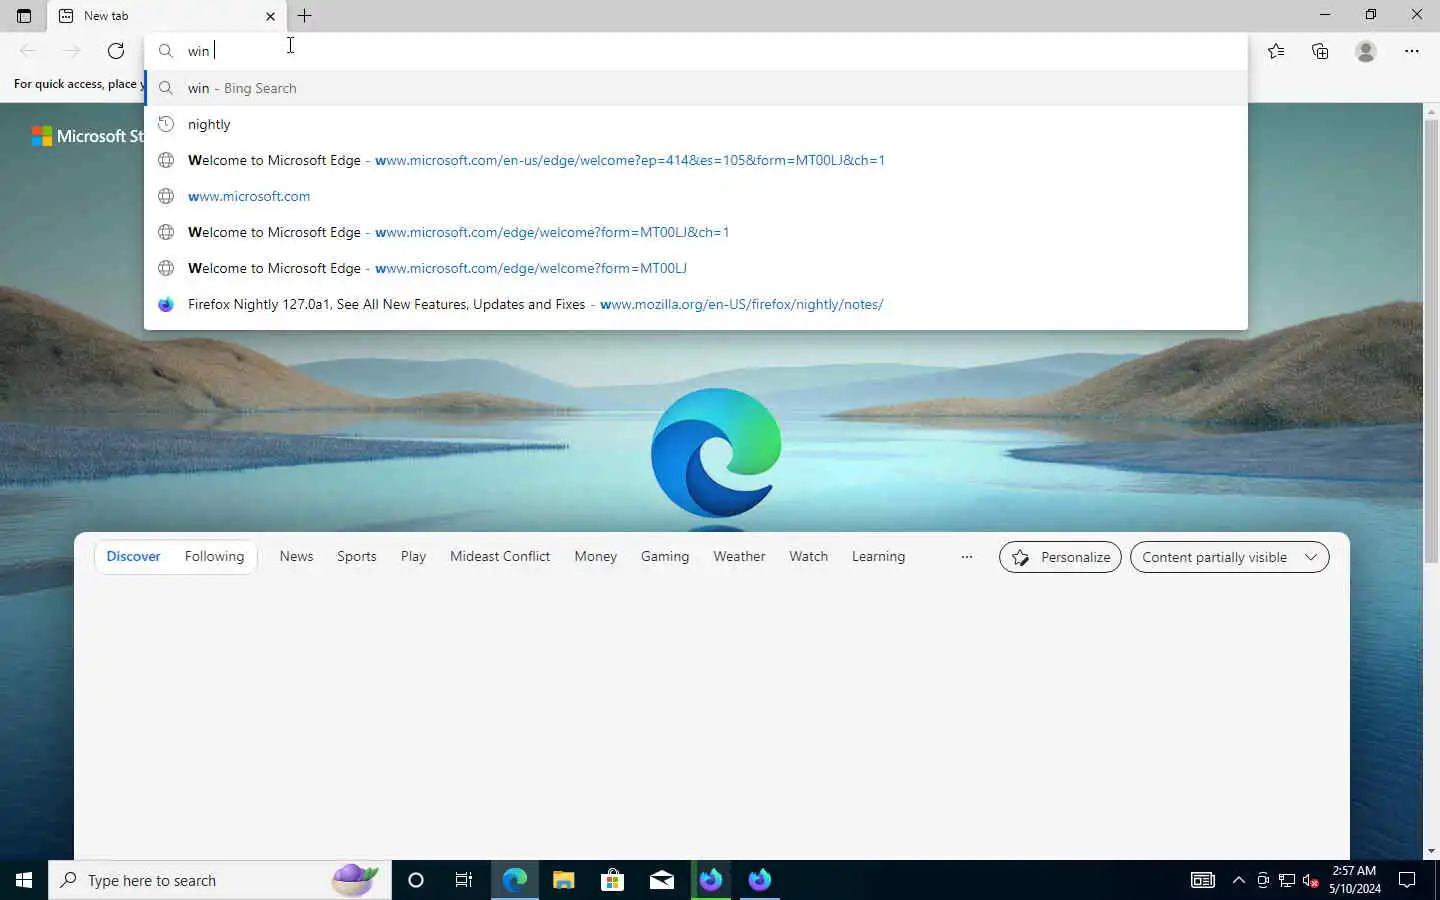Screen dimensions: 1440x900
Task: Select the 'nightly' history suggestion
Action: pos(696,124)
